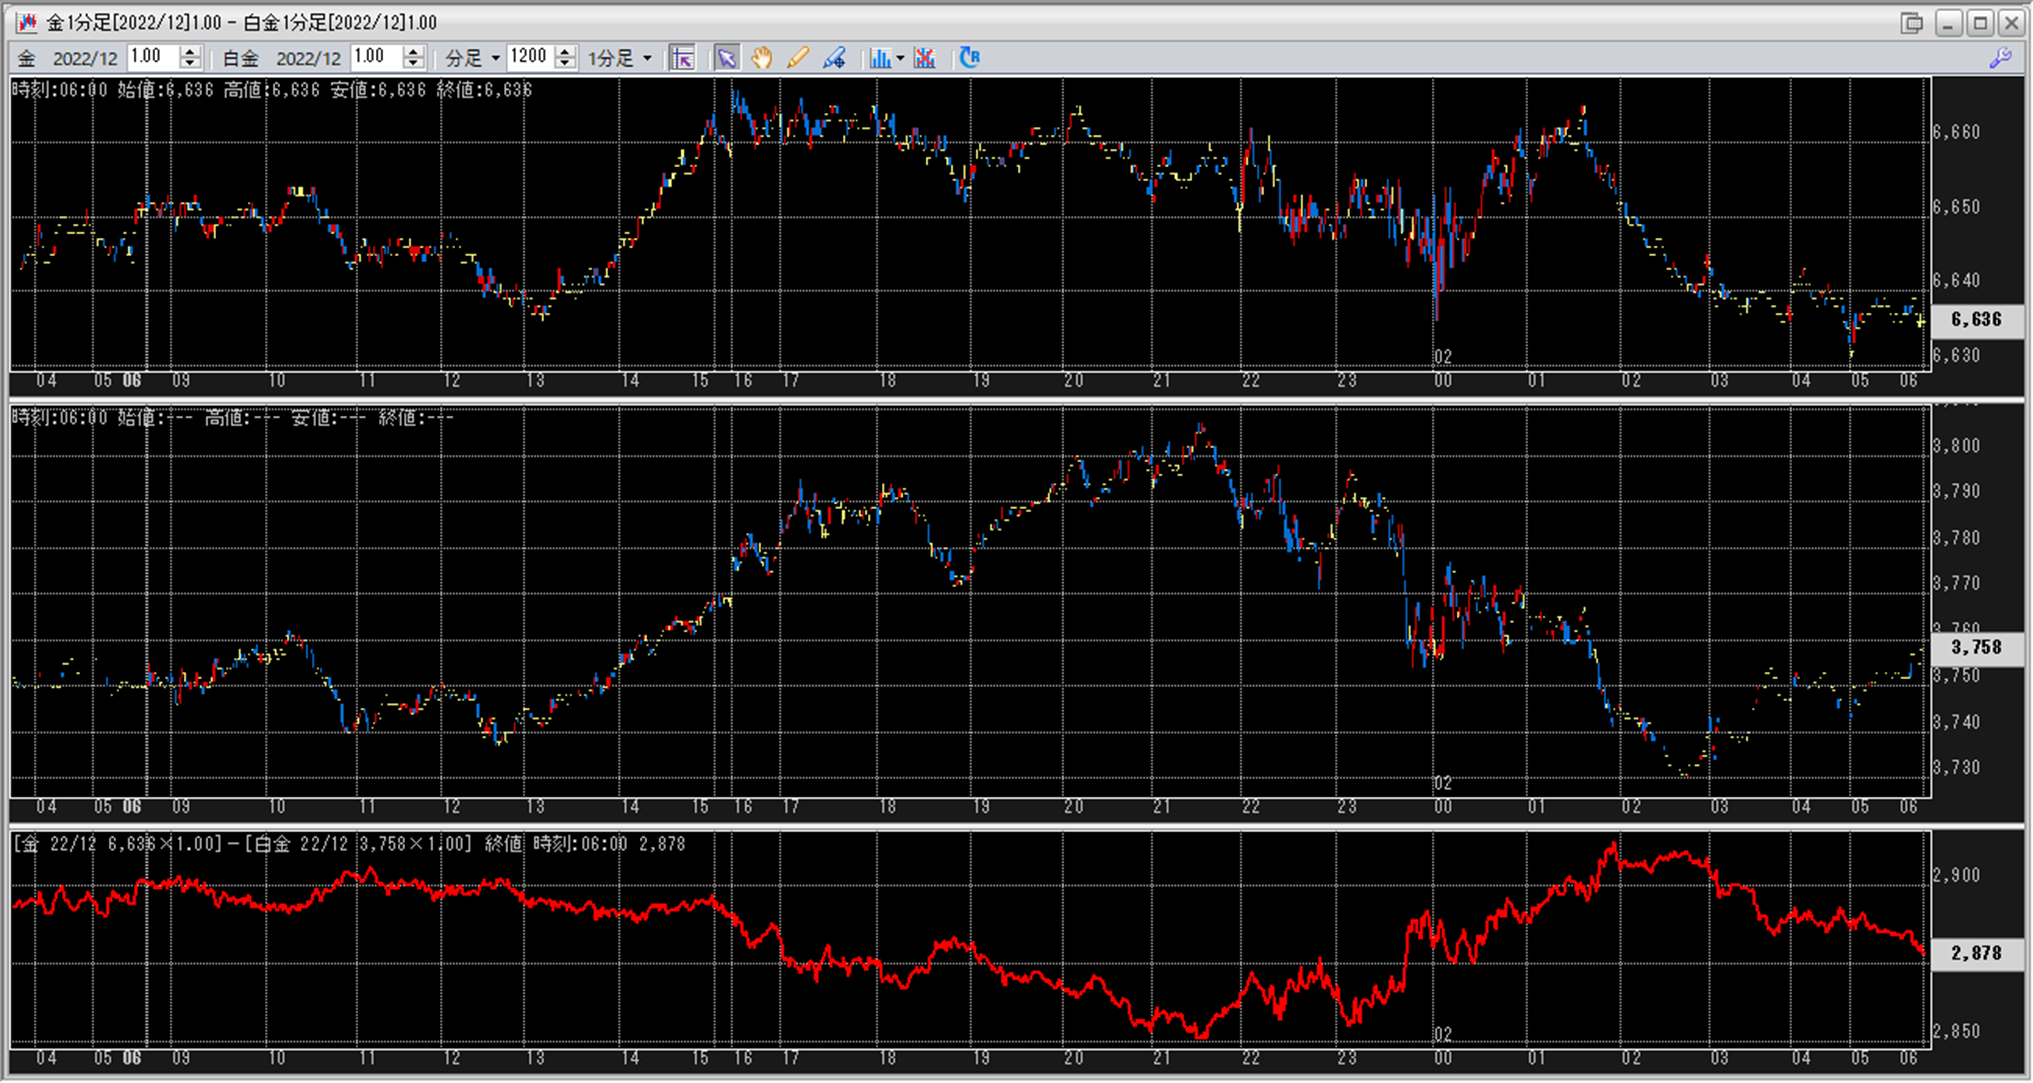Select the hand pan tool
The image size is (2033, 1083).
point(762,58)
